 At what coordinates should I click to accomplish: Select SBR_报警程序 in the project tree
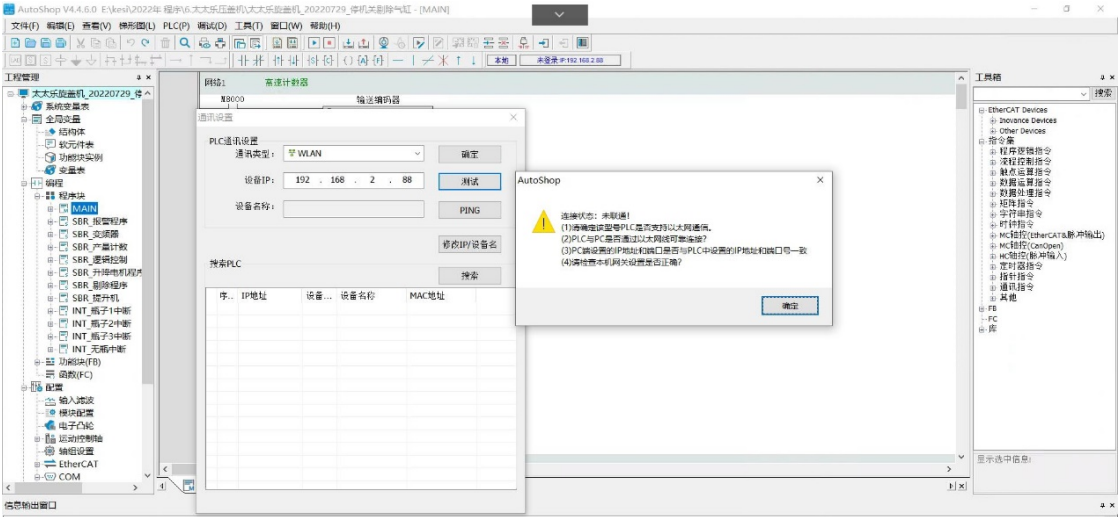[x=99, y=221]
